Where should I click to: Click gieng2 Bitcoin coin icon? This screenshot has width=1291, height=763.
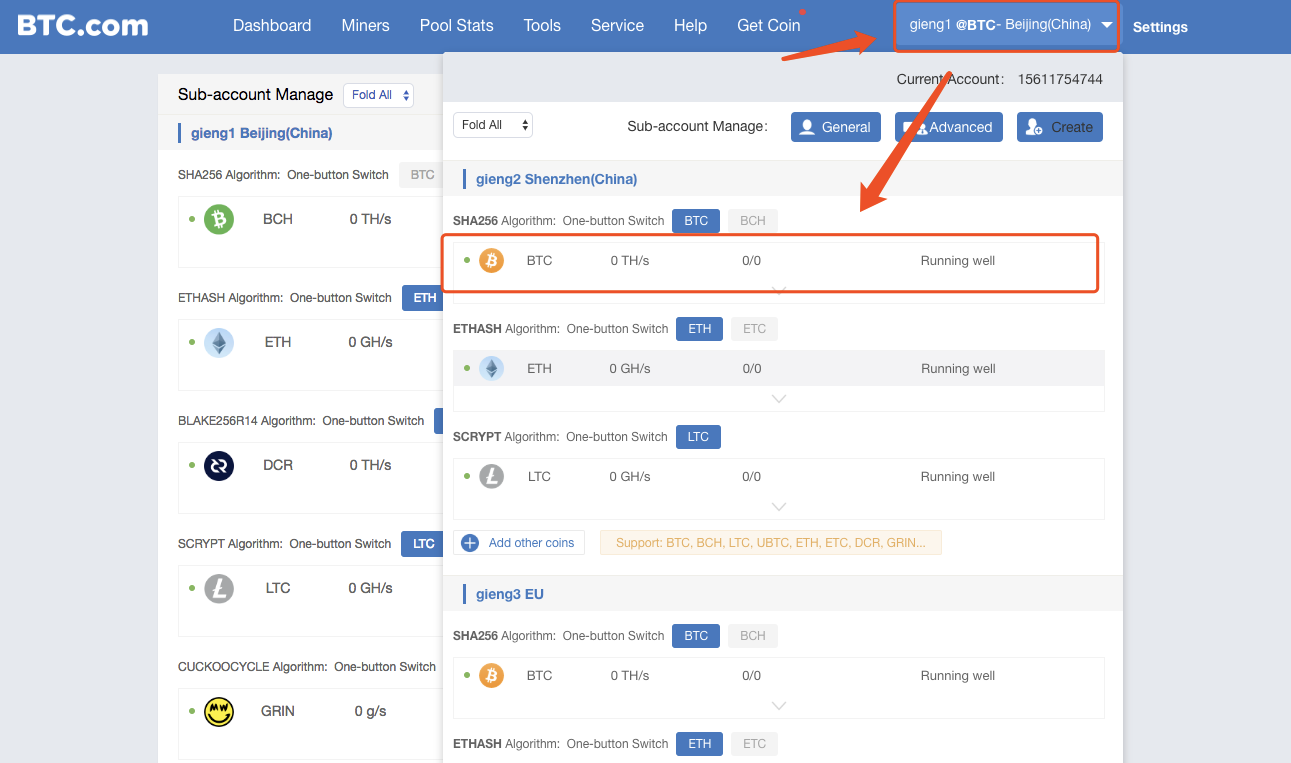pyautogui.click(x=491, y=261)
